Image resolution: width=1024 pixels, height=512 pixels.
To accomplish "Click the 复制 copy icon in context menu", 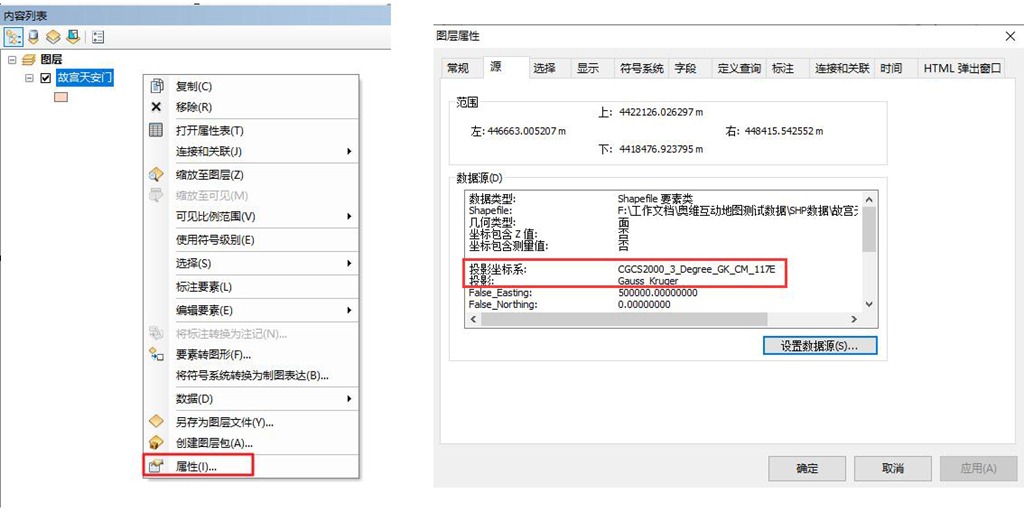I will (156, 87).
